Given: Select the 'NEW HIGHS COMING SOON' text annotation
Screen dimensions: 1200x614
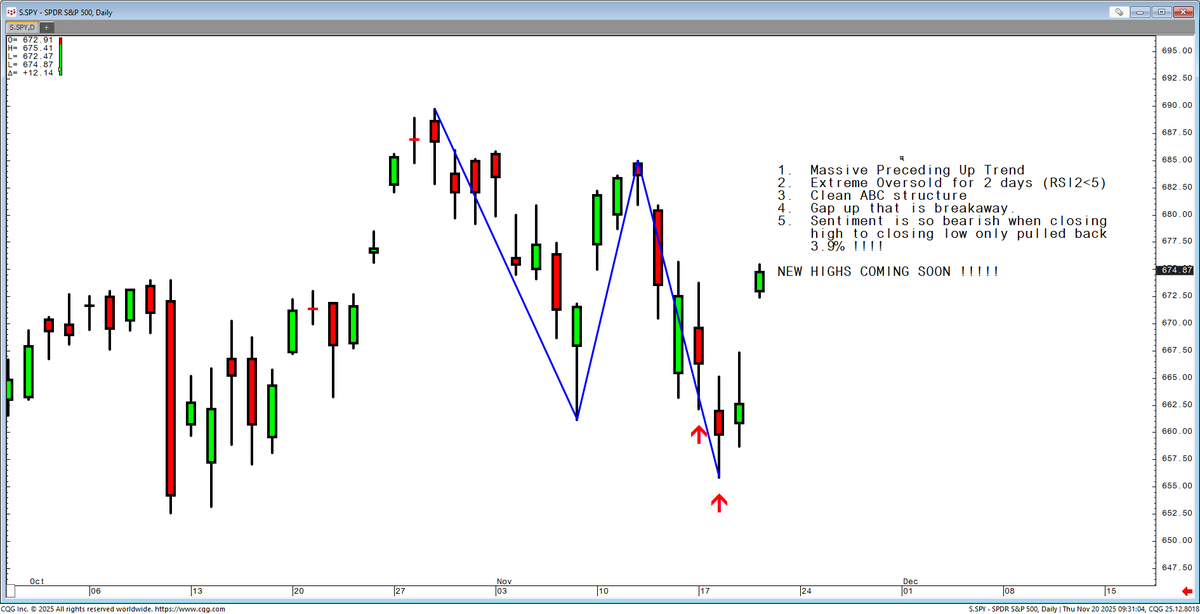Looking at the screenshot, I should (887, 271).
